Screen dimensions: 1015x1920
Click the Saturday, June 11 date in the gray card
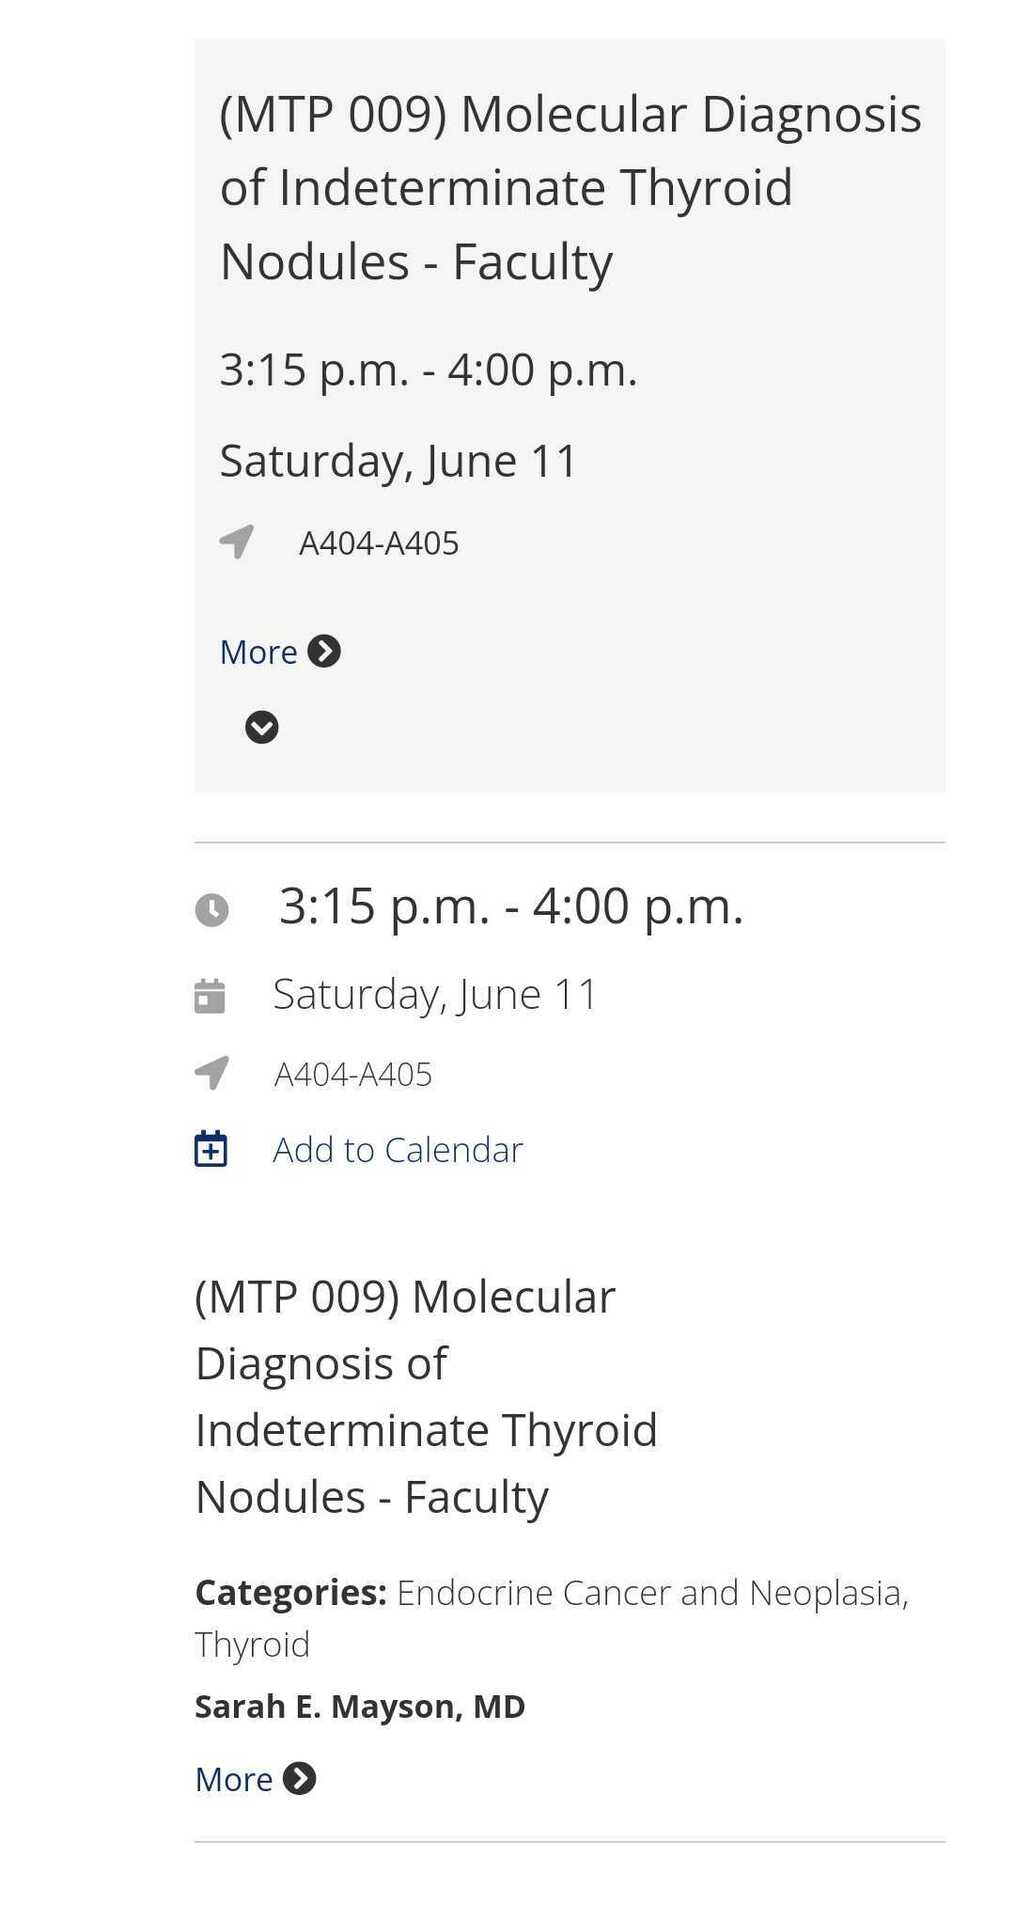coord(399,461)
